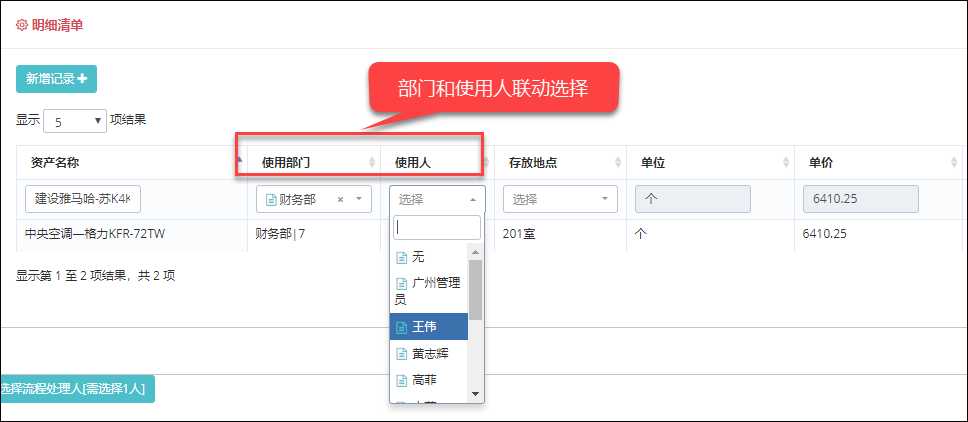The image size is (968, 422).
Task: Click the 中央空调—格力KFR-72TW cell
Action: [131, 234]
